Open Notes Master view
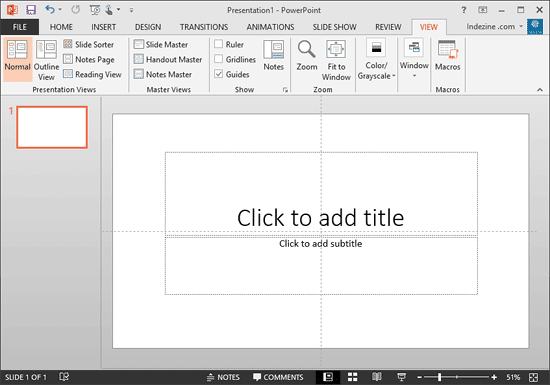This screenshot has width=550, height=385. point(163,74)
